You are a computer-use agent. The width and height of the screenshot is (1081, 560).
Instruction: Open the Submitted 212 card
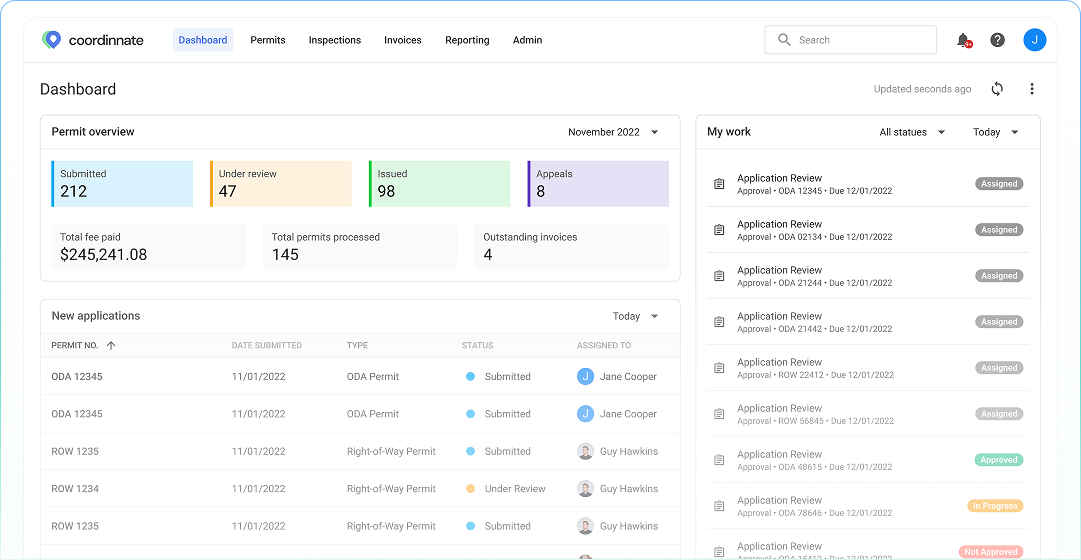pyautogui.click(x=122, y=183)
